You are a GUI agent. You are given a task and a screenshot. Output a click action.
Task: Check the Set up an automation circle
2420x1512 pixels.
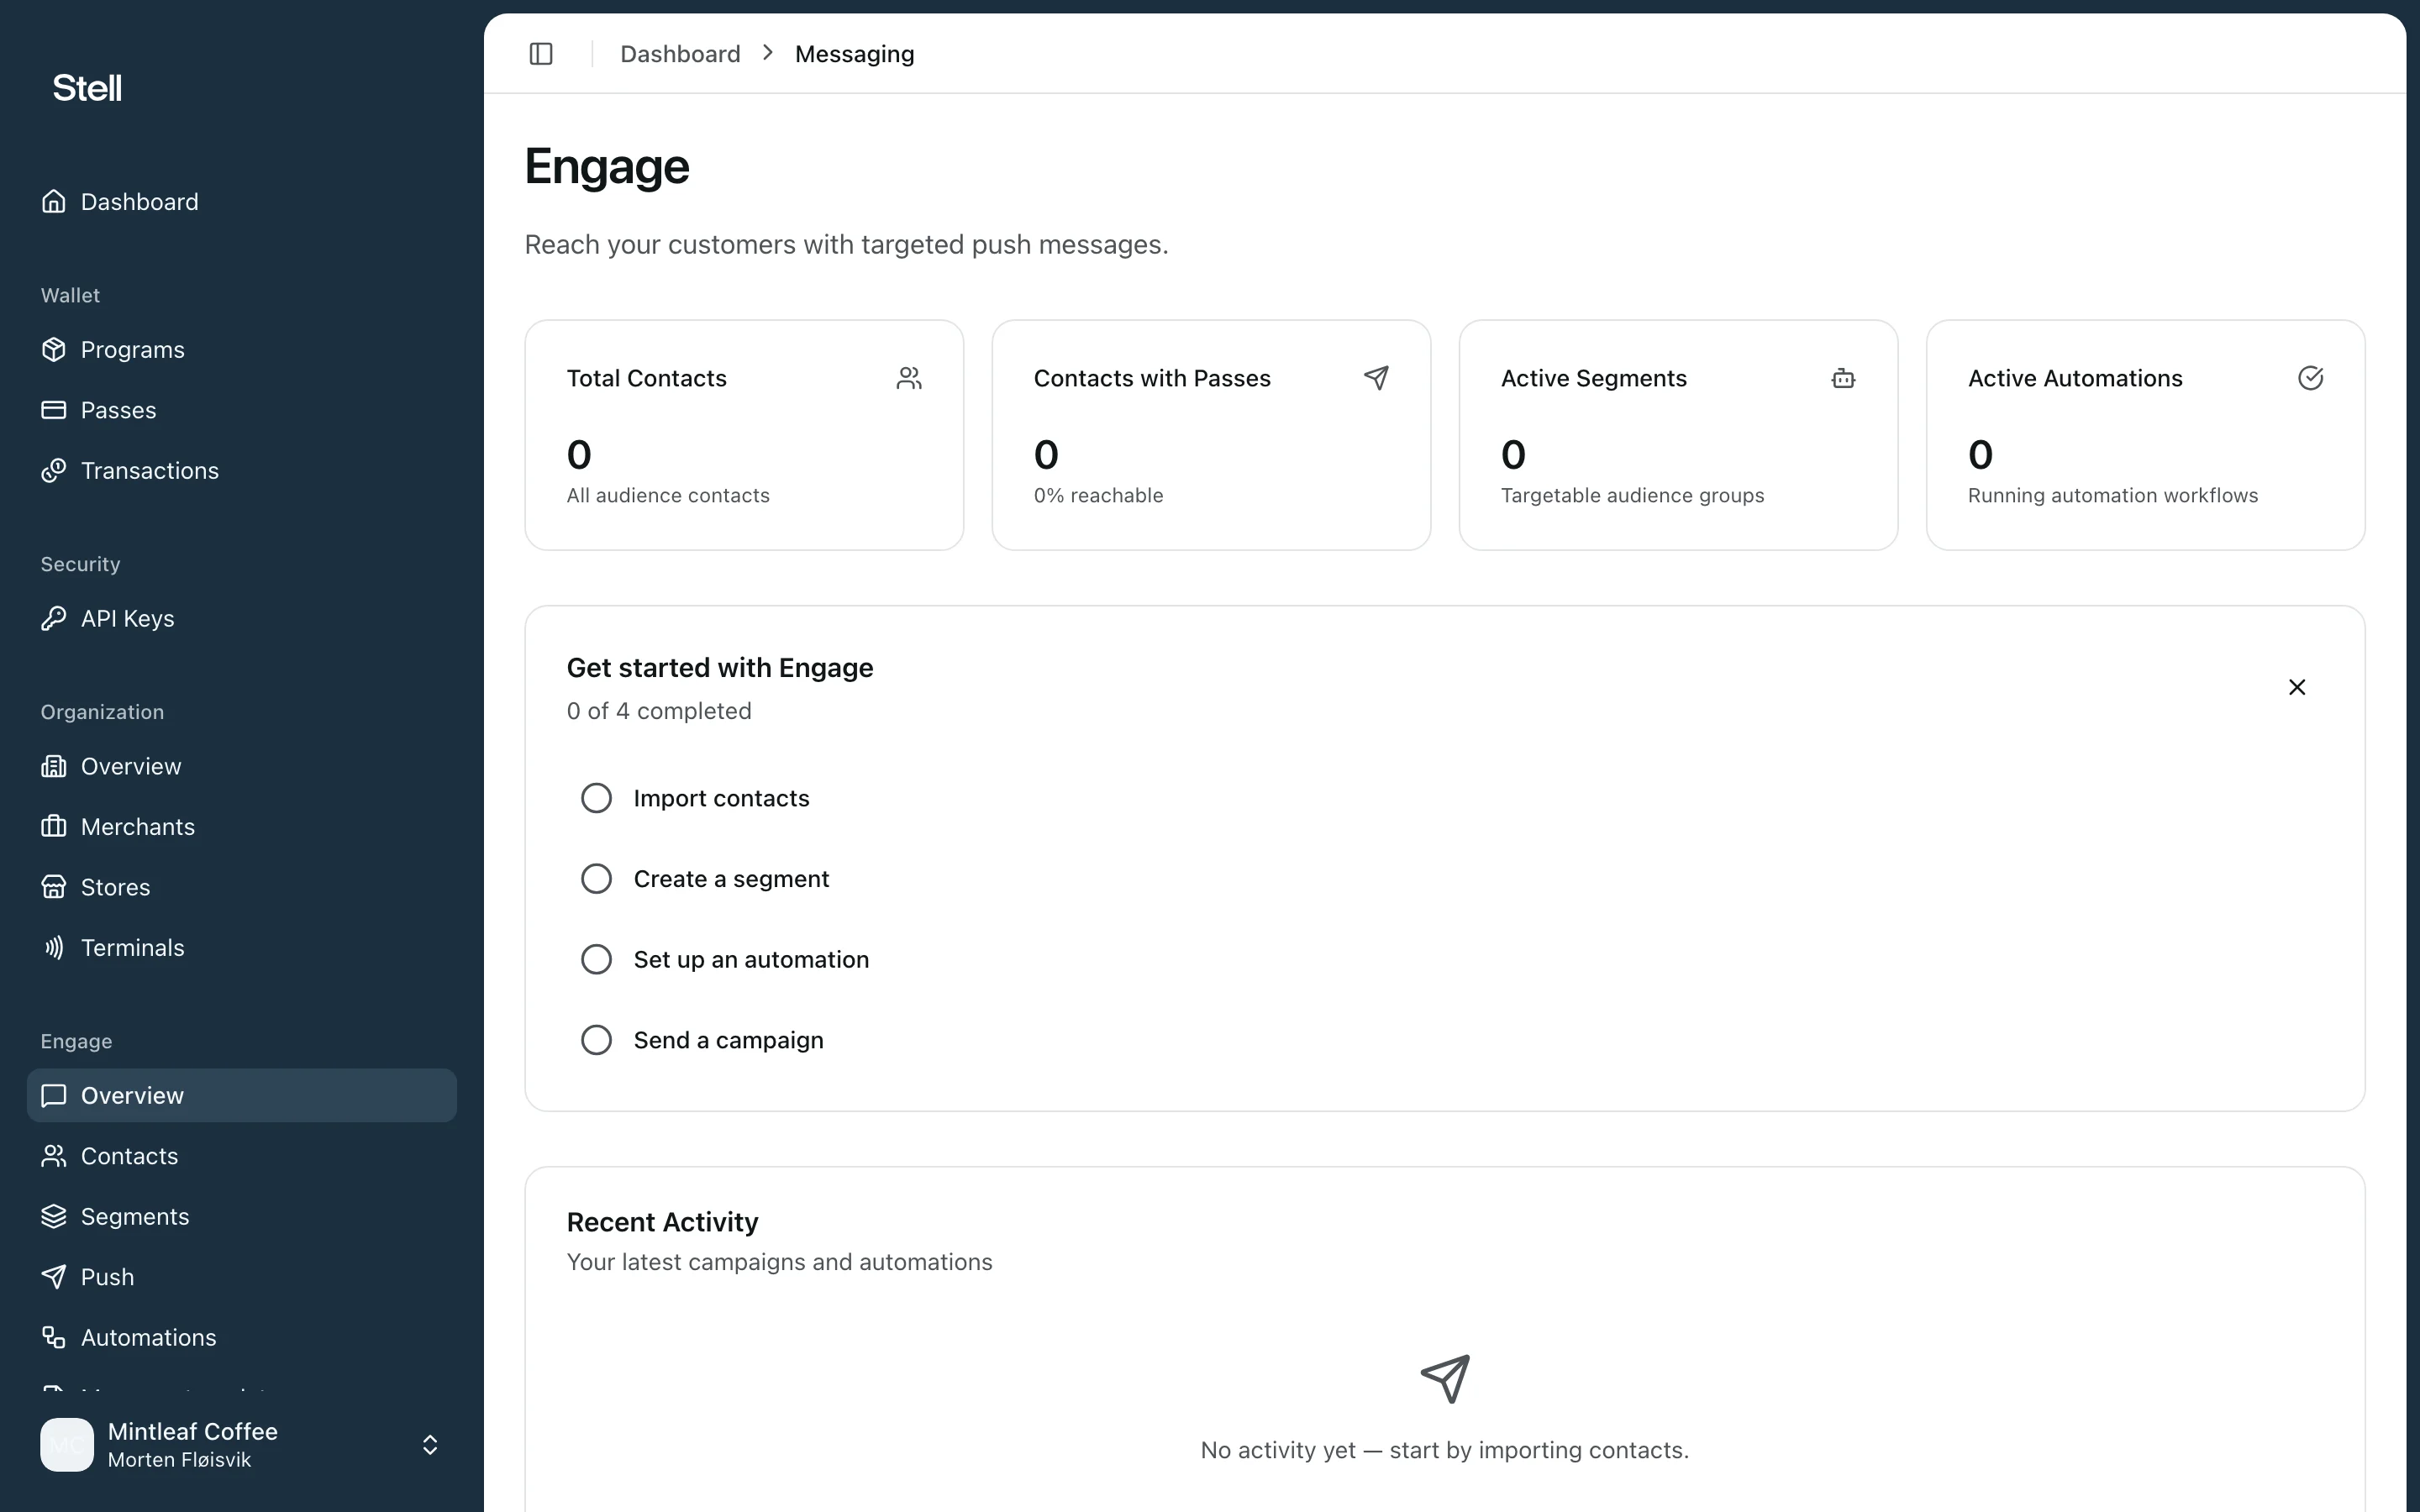[x=596, y=960]
